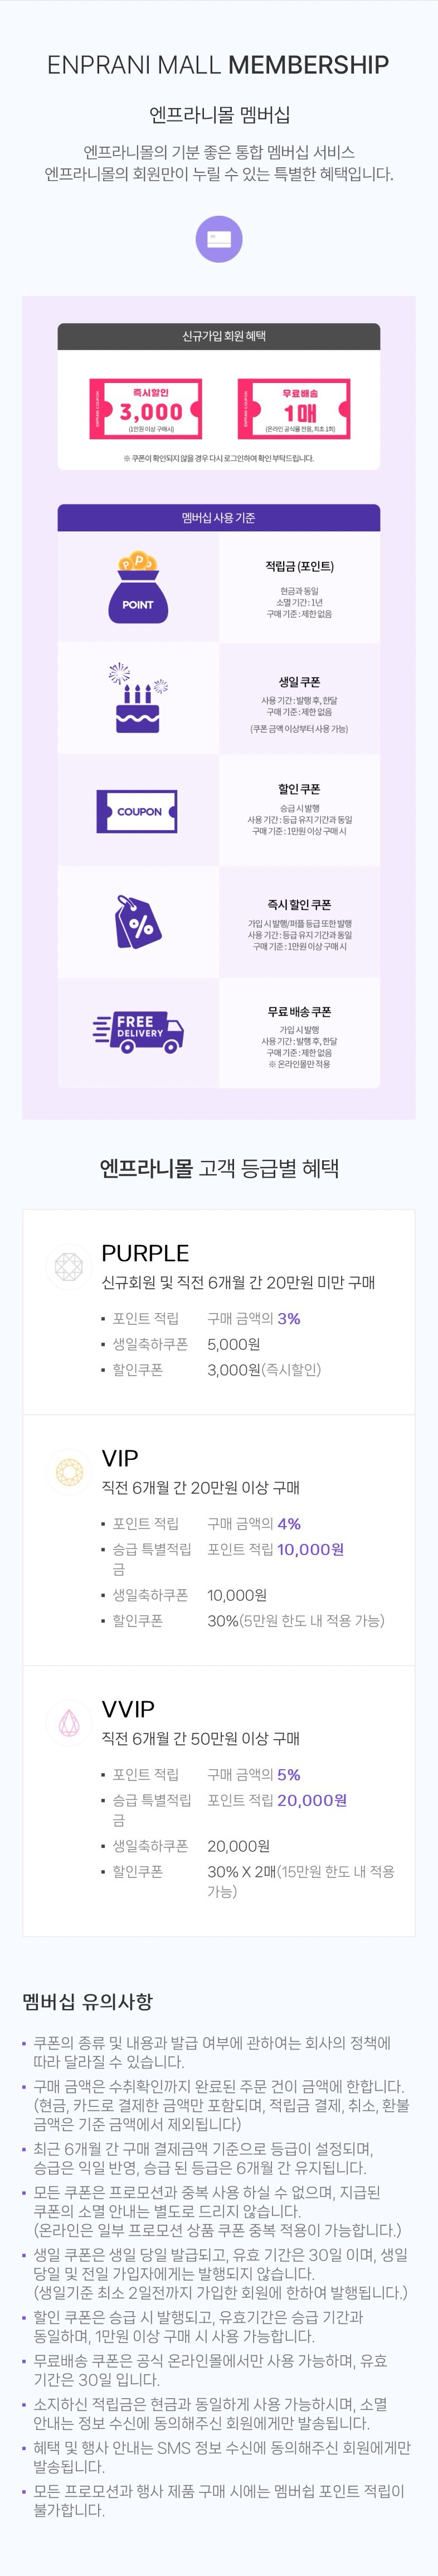
Task: Click the 무료 배송 쿠폰 label
Action: (299, 1012)
